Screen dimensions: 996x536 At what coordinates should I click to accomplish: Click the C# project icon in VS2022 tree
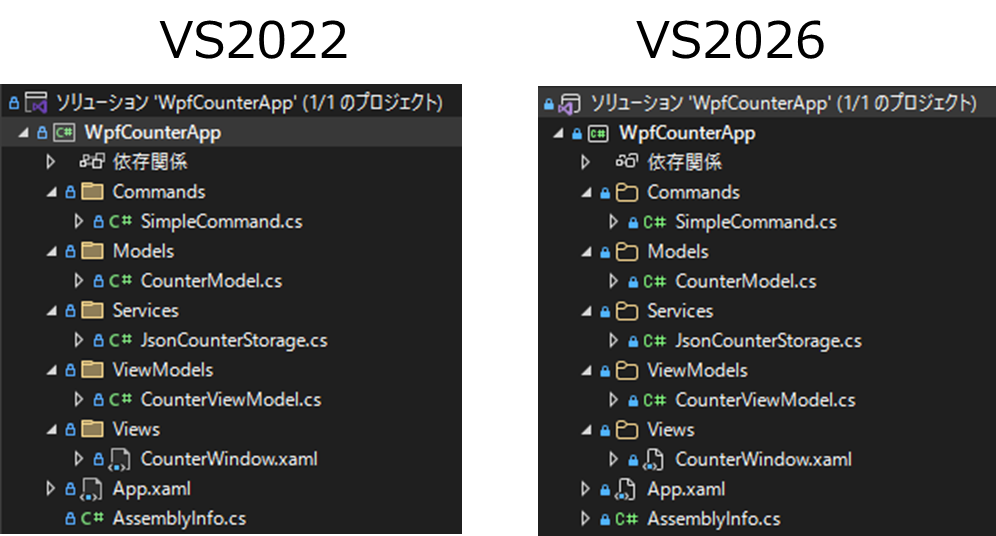point(64,132)
